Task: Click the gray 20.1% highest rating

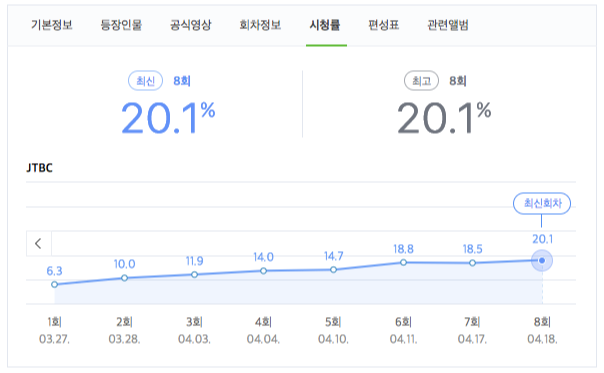Action: [x=444, y=118]
